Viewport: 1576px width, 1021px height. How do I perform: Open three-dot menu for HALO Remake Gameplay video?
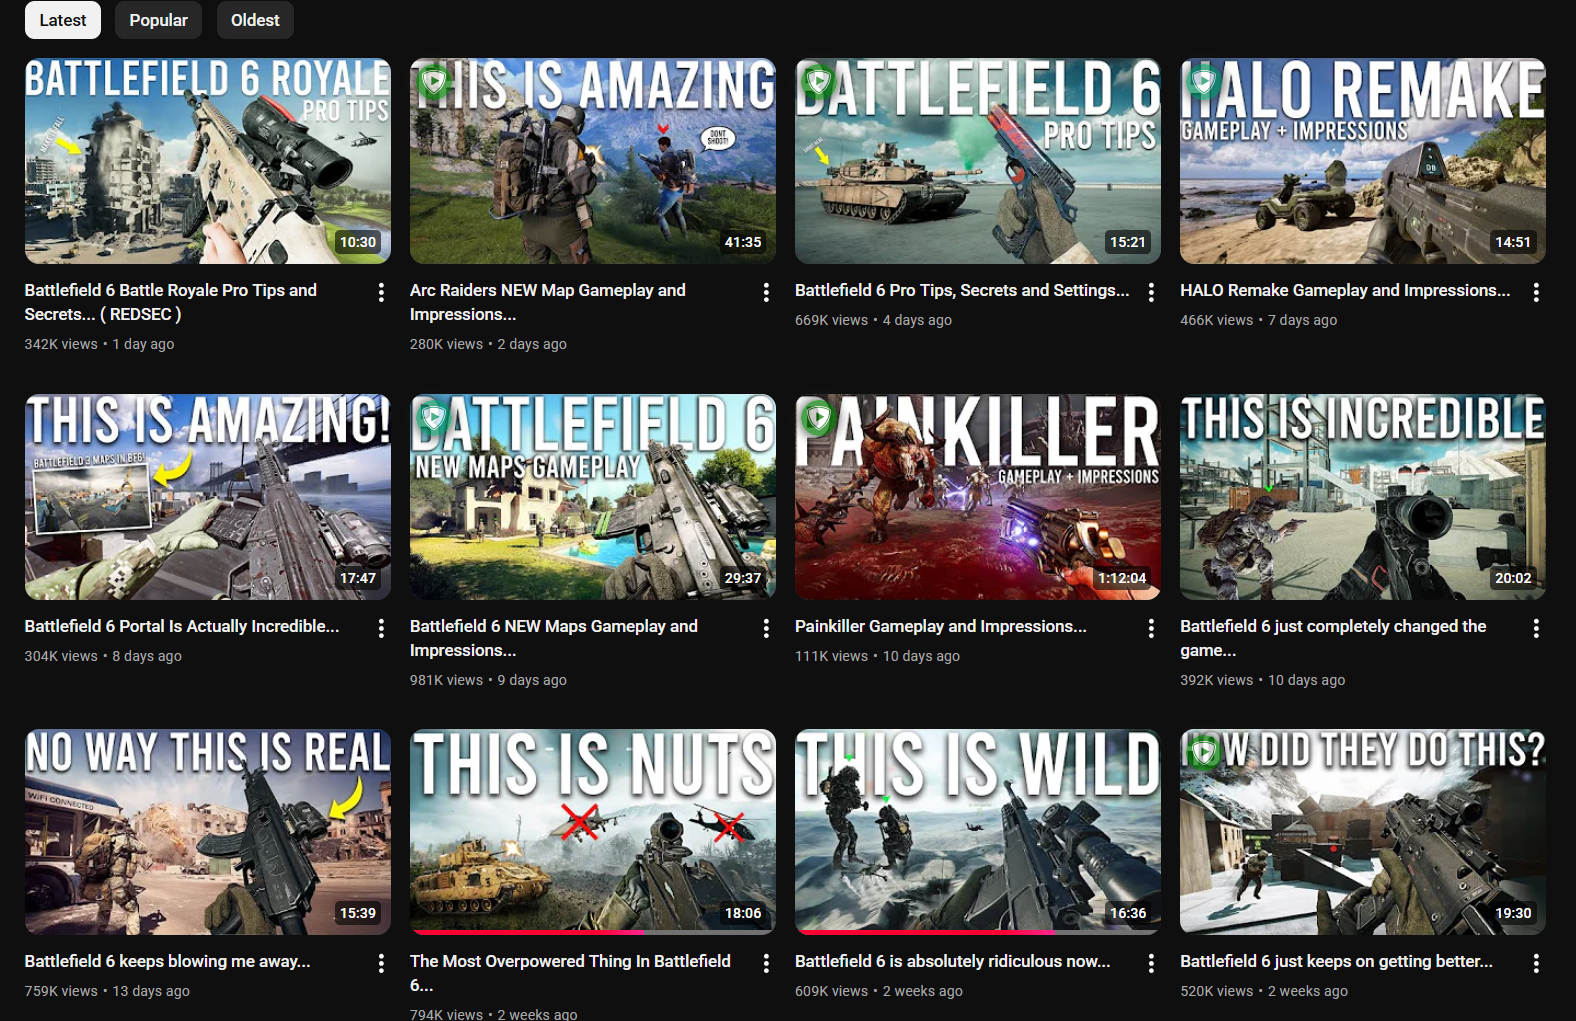point(1536,292)
